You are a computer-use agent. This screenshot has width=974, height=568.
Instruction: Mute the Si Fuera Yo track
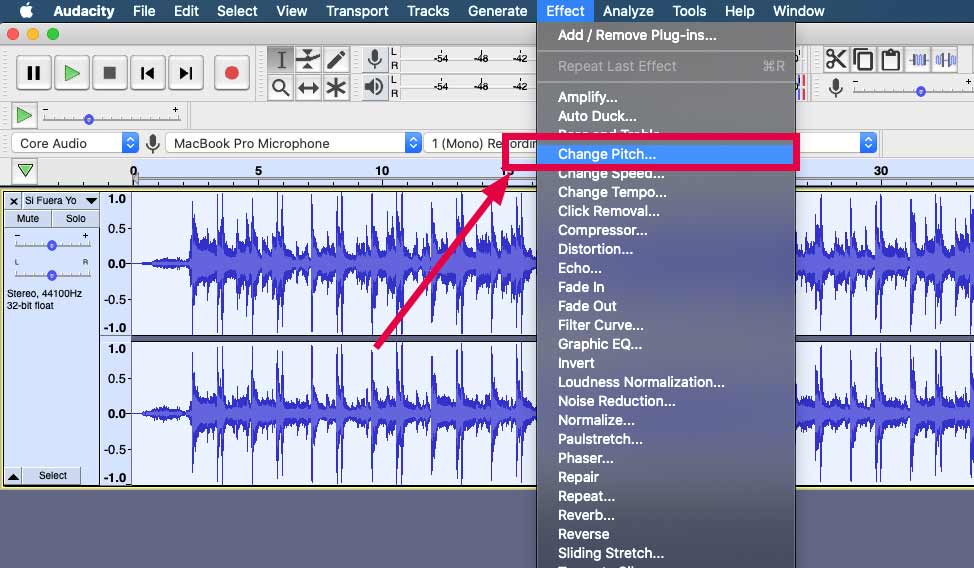28,219
